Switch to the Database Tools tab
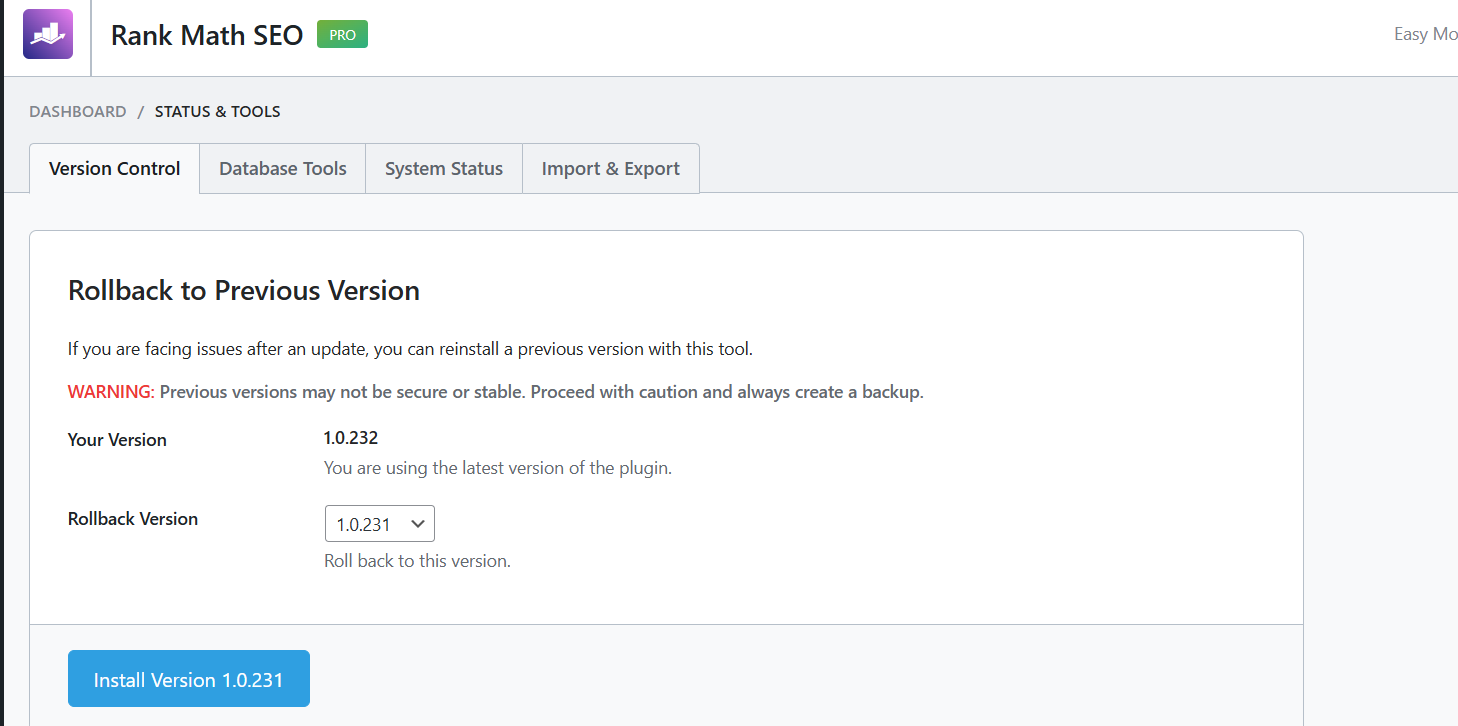 (283, 169)
